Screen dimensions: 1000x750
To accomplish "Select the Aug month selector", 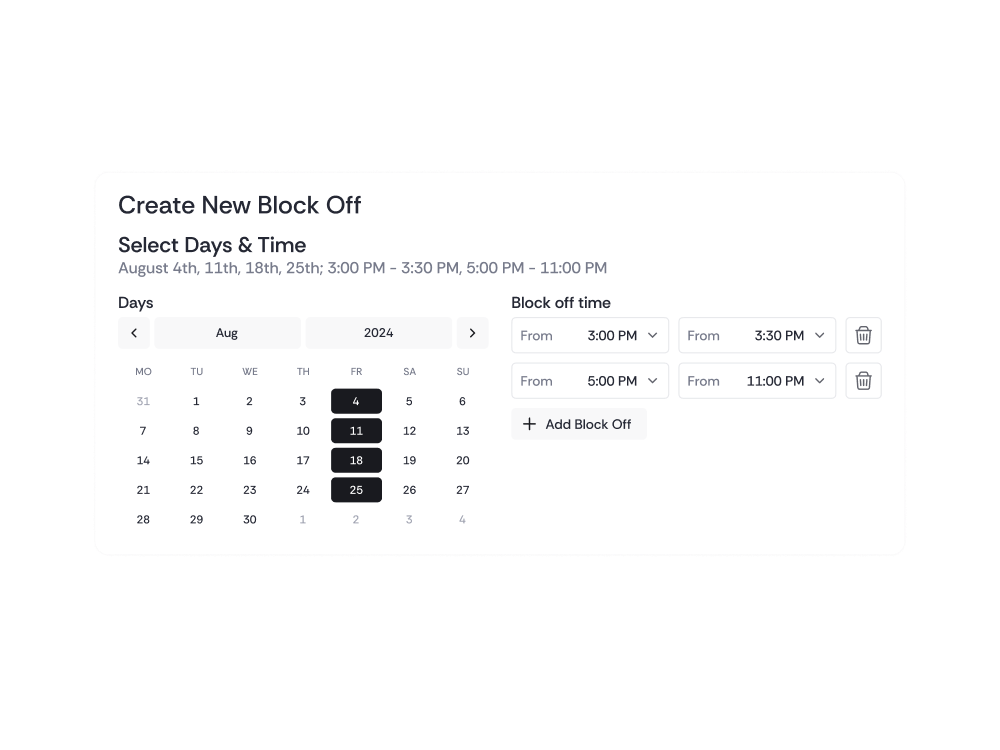I will (227, 332).
